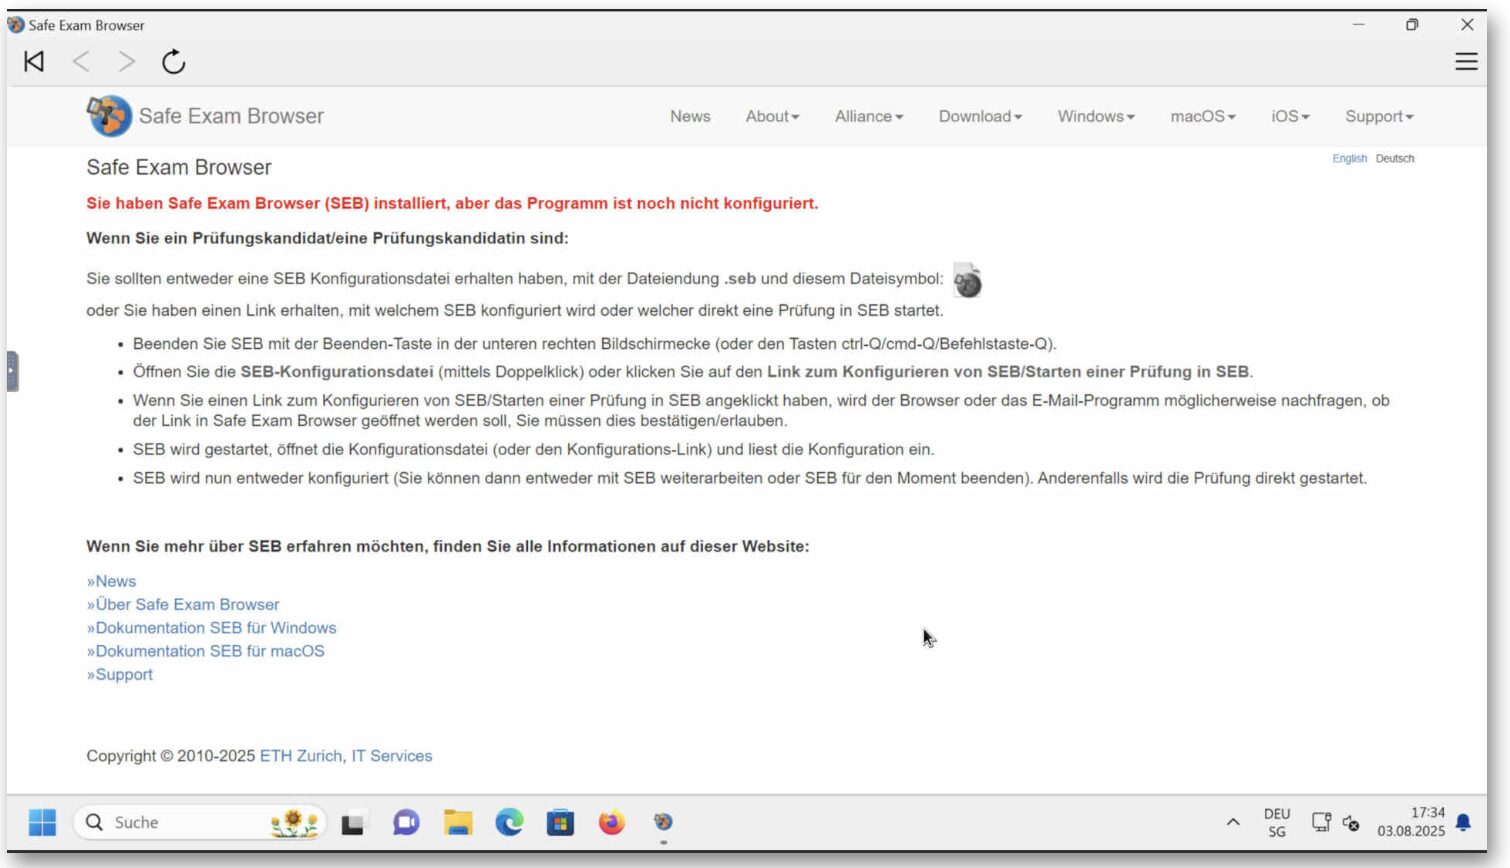1510x868 pixels.
Task: Open the »Support link at the bottom
Action: (x=119, y=674)
